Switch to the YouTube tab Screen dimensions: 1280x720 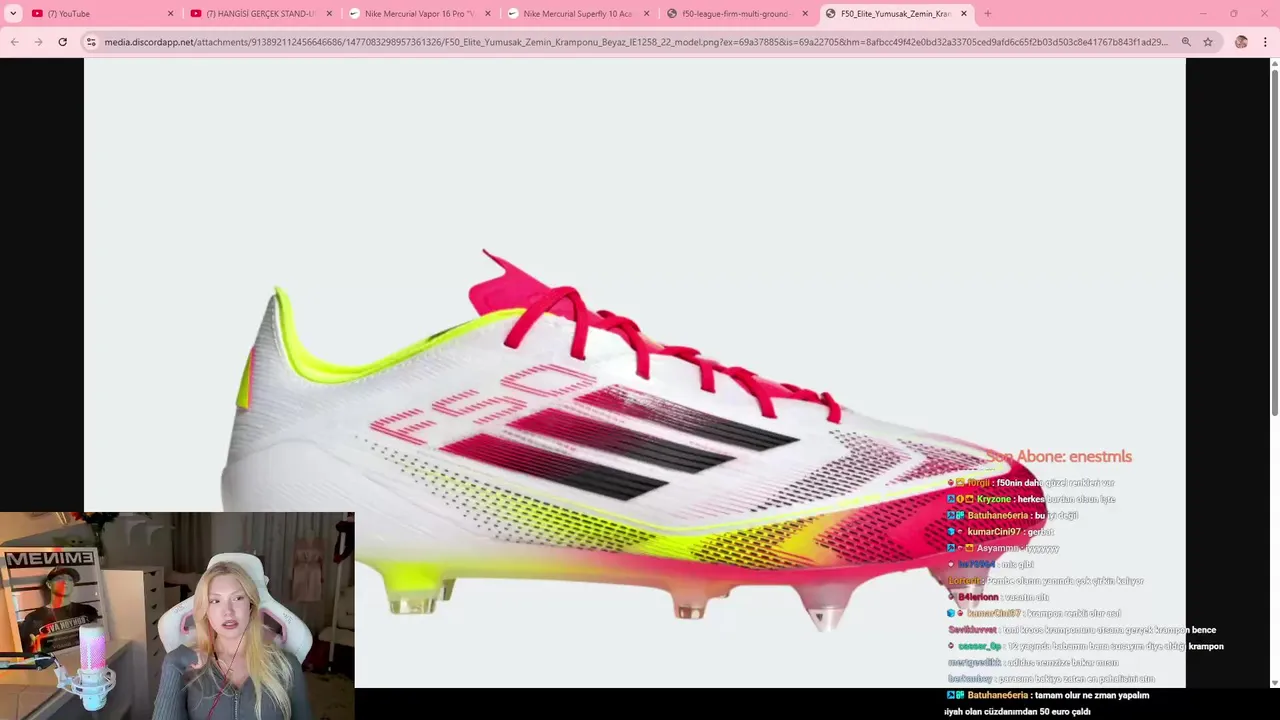[102, 13]
